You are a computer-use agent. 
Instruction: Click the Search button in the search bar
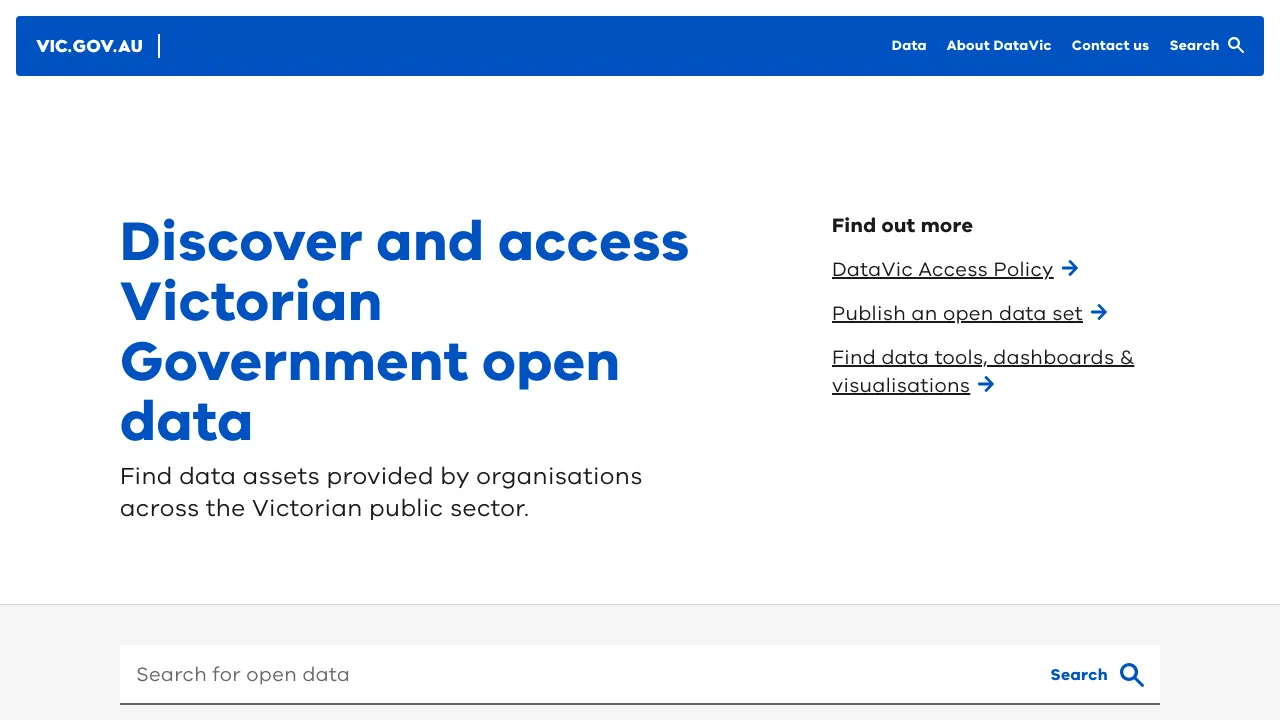[1097, 675]
